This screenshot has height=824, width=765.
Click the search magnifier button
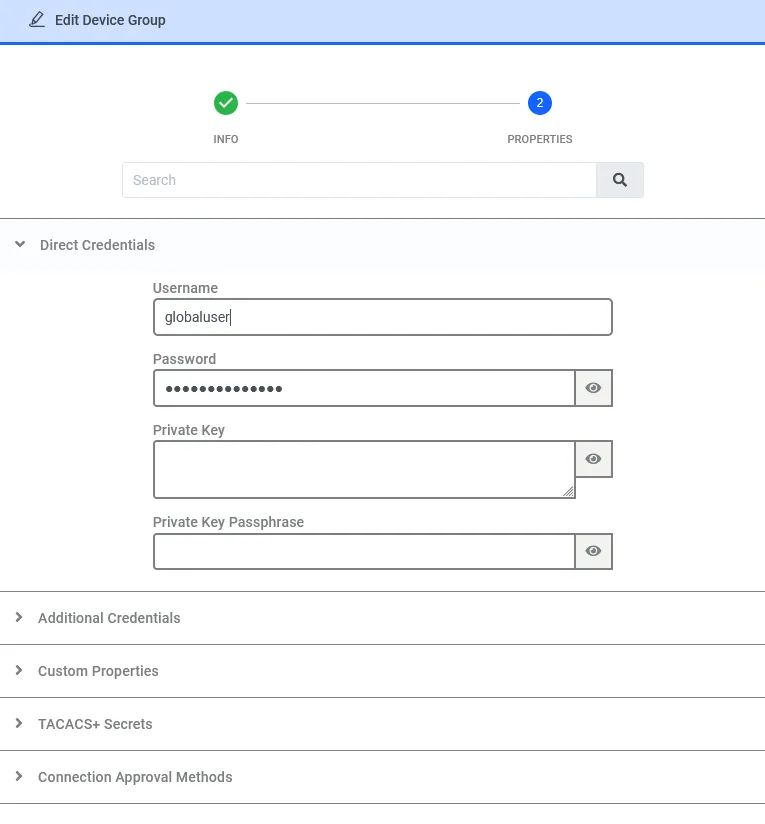[x=619, y=180]
